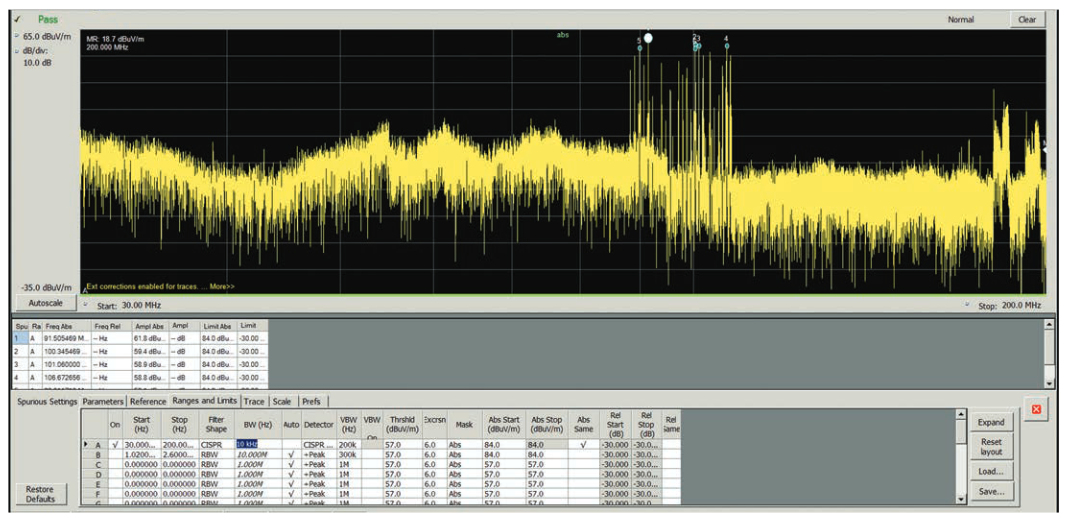Click the Pass checkmark icon at top left

click(17, 19)
